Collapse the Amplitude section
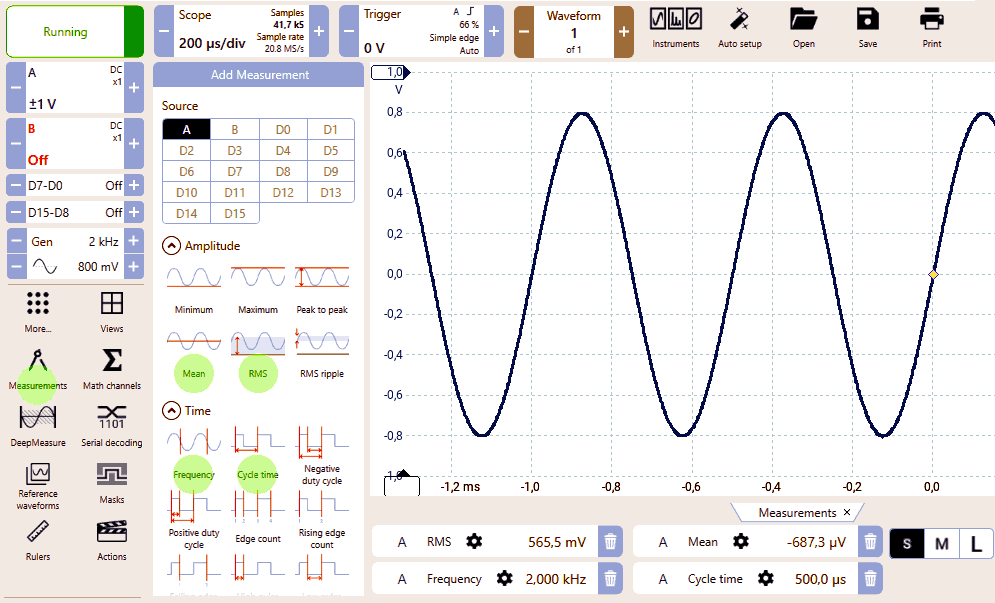This screenshot has width=995, height=603. click(171, 246)
